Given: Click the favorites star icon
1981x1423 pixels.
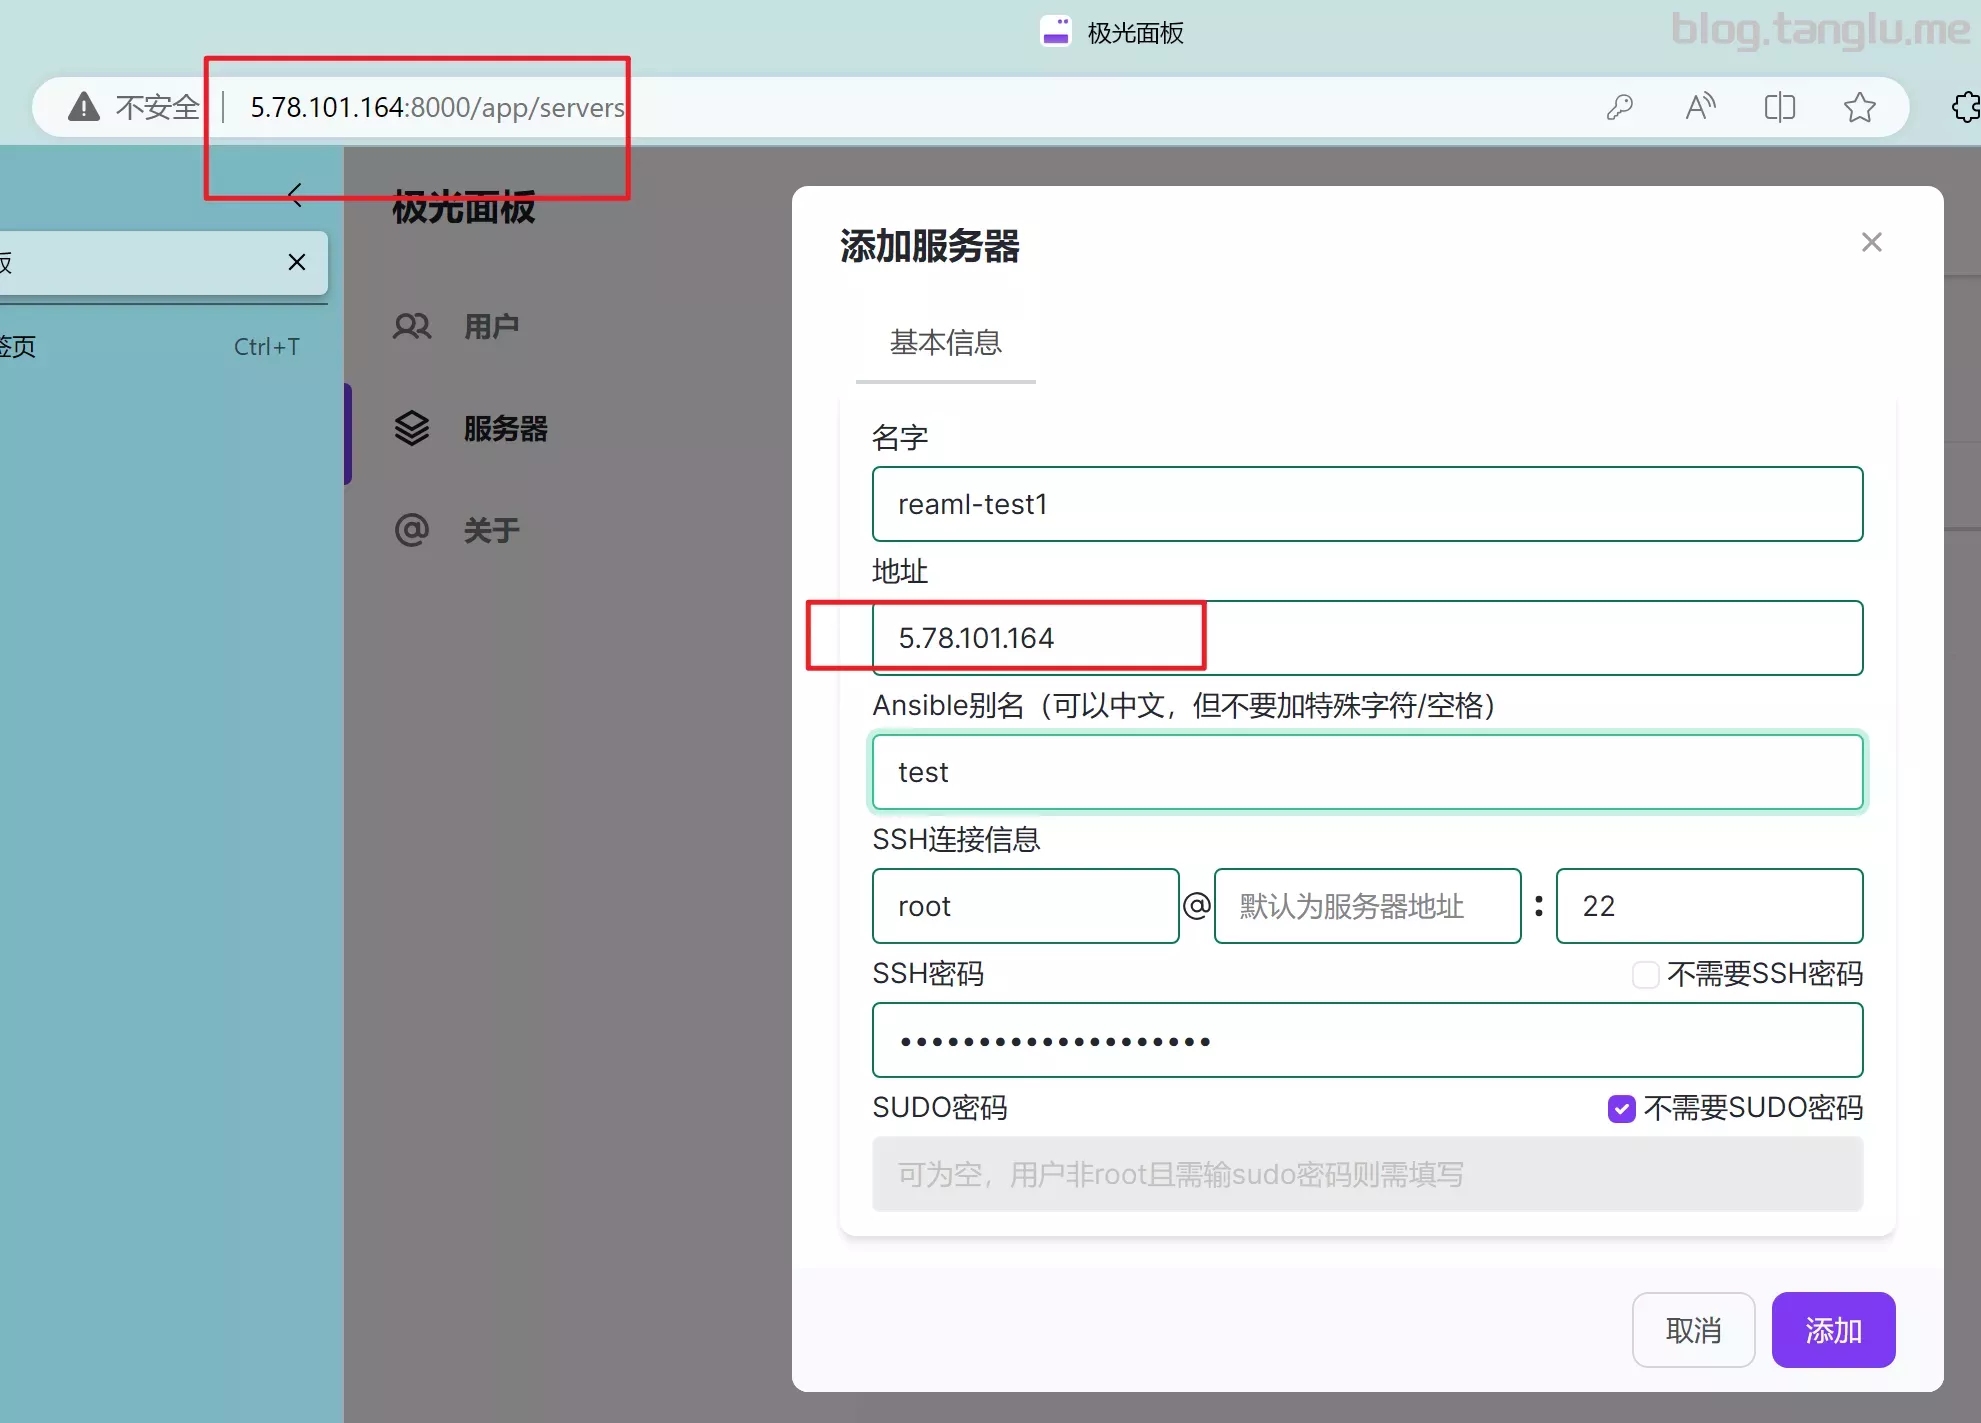Looking at the screenshot, I should tap(1859, 107).
